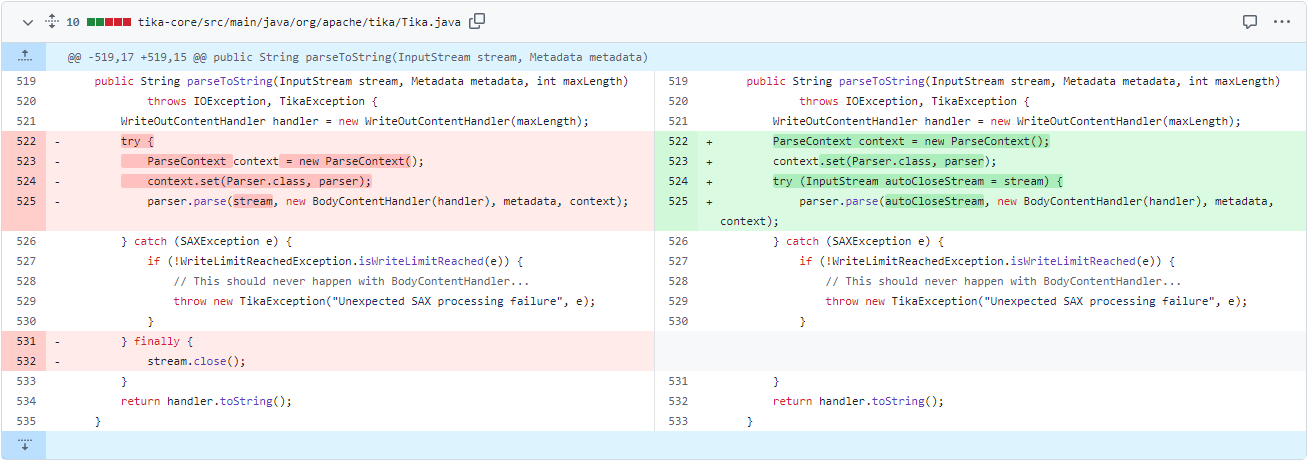This screenshot has height=462, width=1311.
Task: Click the diffstat number 10
Action: [73, 21]
